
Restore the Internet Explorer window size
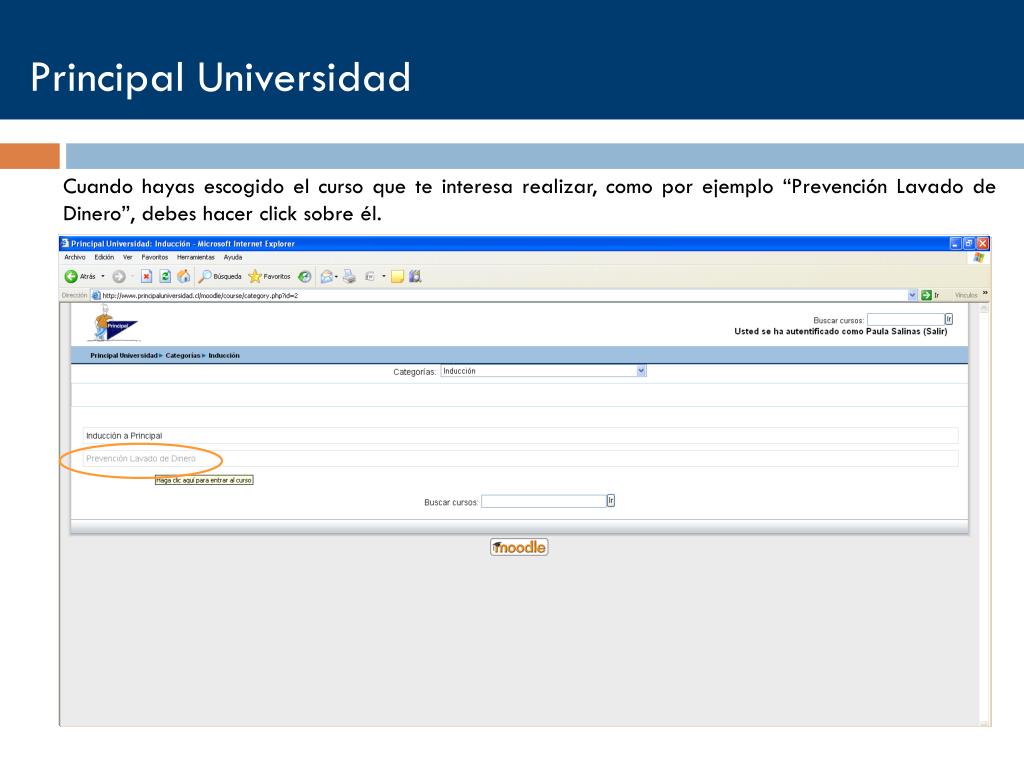tap(969, 244)
